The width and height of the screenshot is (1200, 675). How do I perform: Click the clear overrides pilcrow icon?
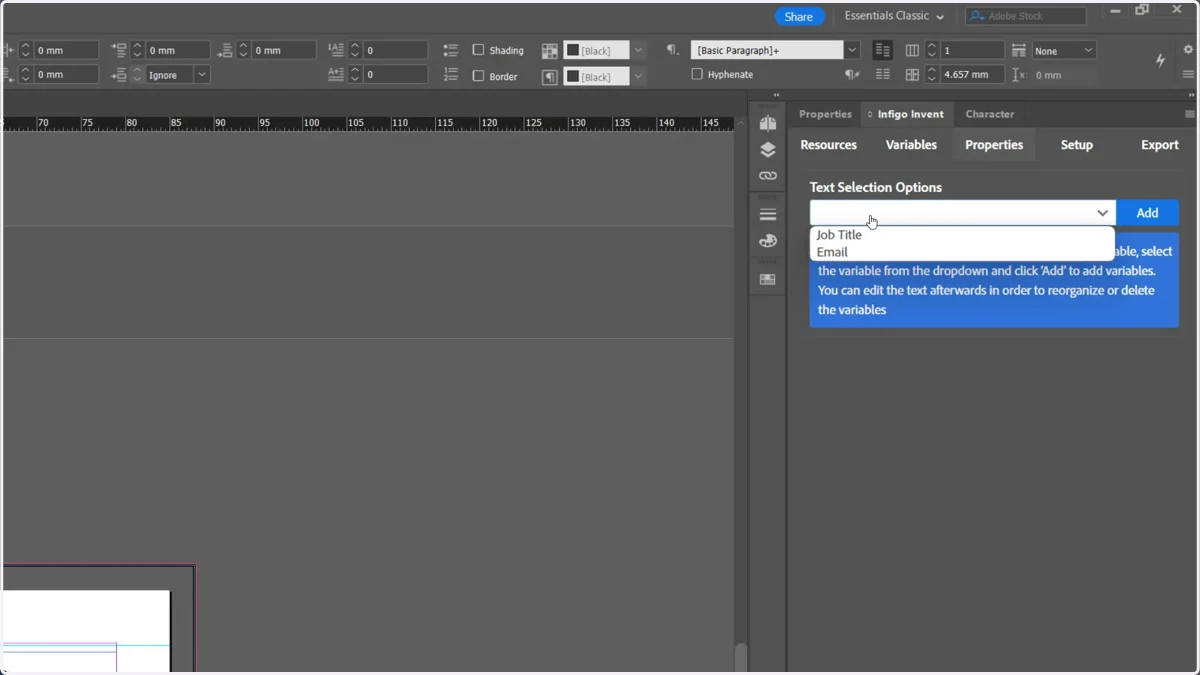point(852,75)
